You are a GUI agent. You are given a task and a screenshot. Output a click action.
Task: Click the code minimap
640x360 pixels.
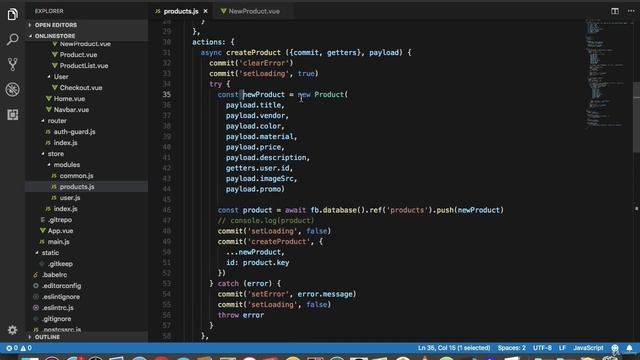coord(608,73)
